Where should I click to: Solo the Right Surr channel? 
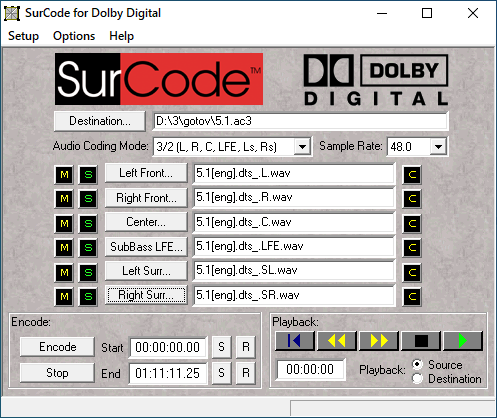88,297
